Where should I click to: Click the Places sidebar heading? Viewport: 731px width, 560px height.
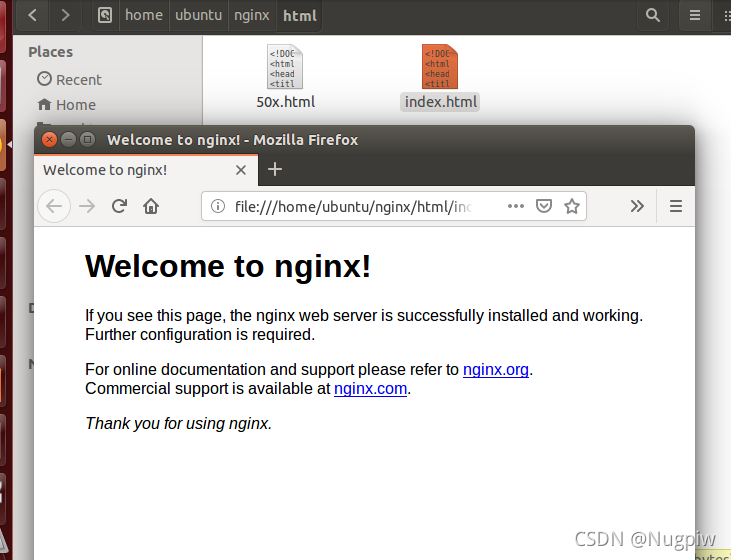tap(50, 52)
